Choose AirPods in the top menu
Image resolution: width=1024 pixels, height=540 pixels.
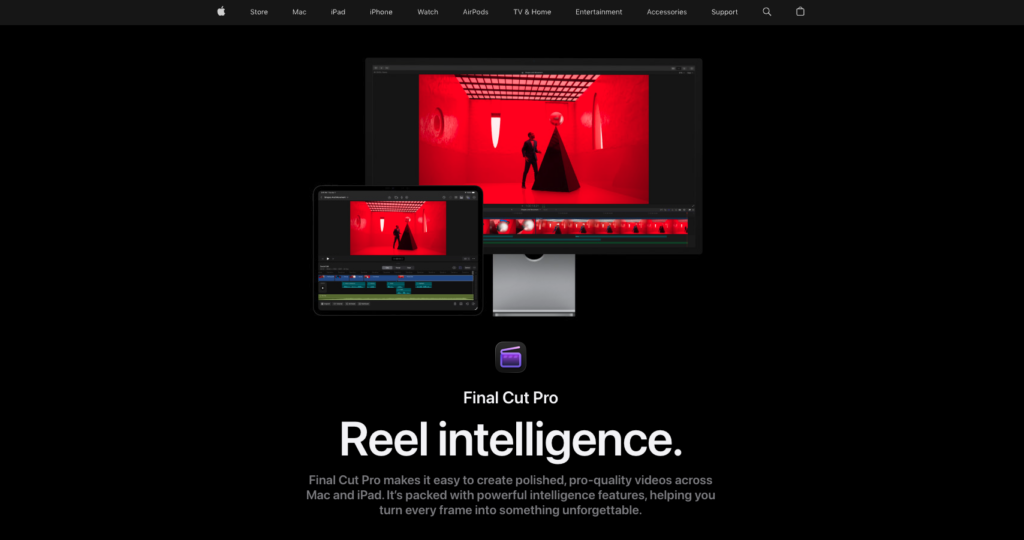click(x=475, y=12)
